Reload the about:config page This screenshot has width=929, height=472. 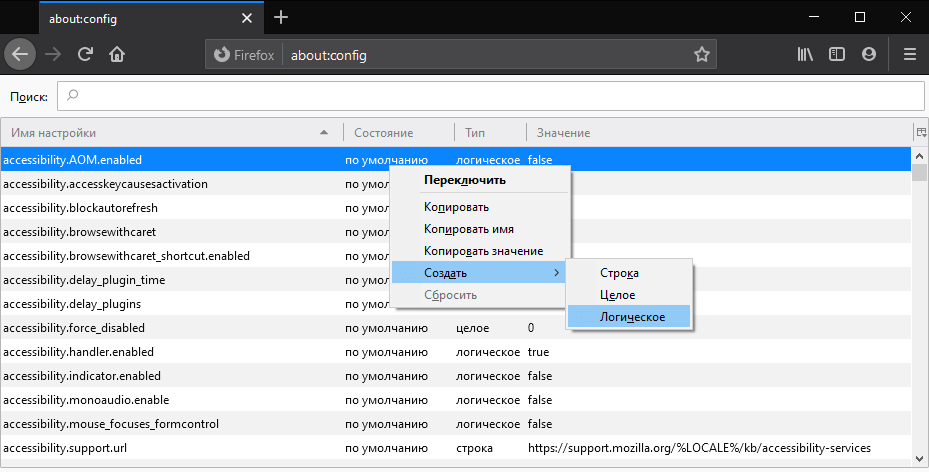pos(85,54)
